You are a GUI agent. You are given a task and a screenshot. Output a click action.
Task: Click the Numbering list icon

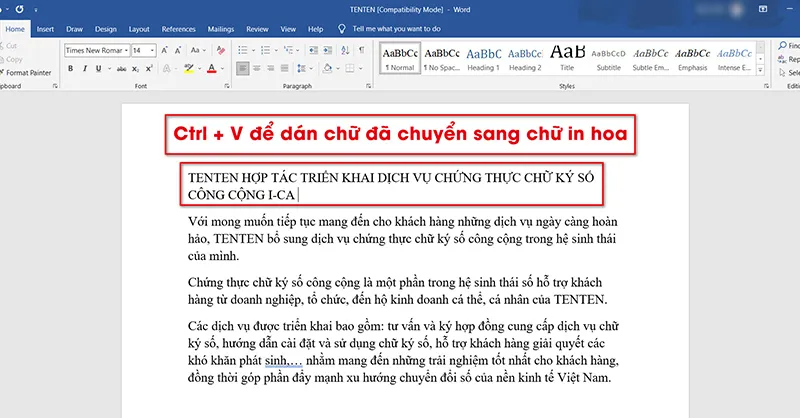[265, 50]
